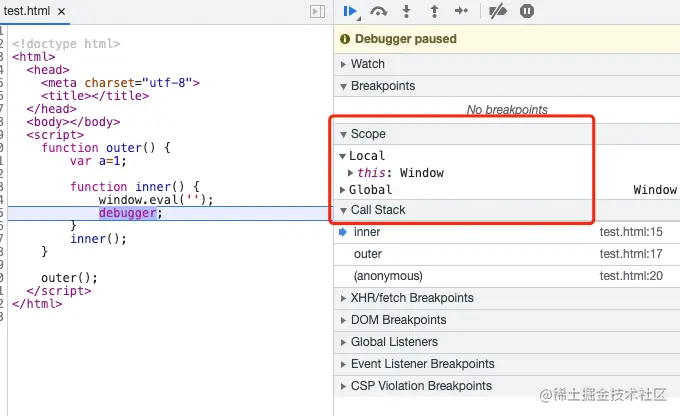Image resolution: width=680 pixels, height=416 pixels.
Task: Click the 'function inner()' declaration line
Action: [x=135, y=187]
